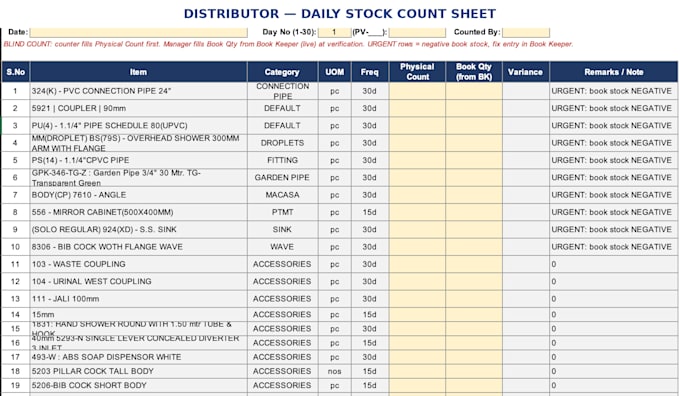Viewport: 680px width, 396px height.
Task: Select Physical Count cell for PVC CONNECTION PIPE 24"
Action: (417, 91)
